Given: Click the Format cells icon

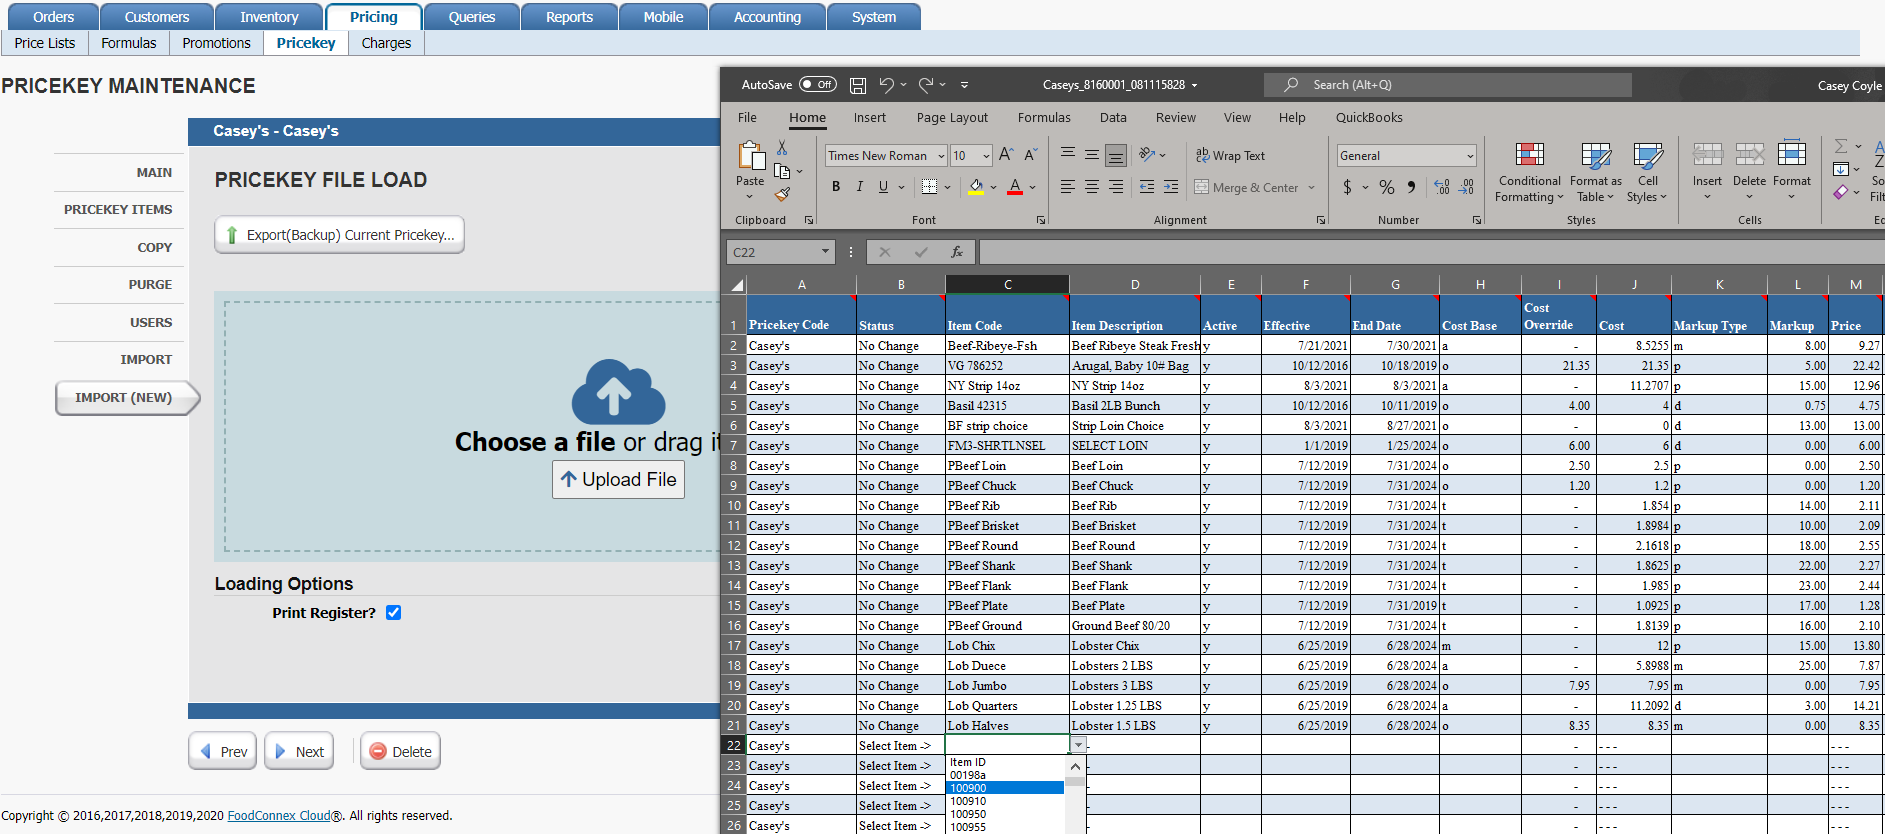Looking at the screenshot, I should [1792, 154].
